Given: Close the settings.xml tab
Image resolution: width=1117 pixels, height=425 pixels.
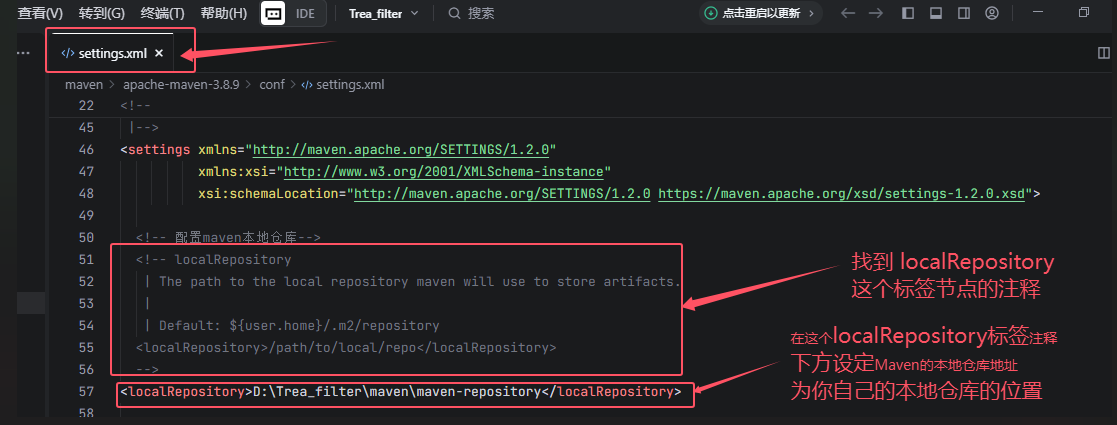Looking at the screenshot, I should 159,53.
